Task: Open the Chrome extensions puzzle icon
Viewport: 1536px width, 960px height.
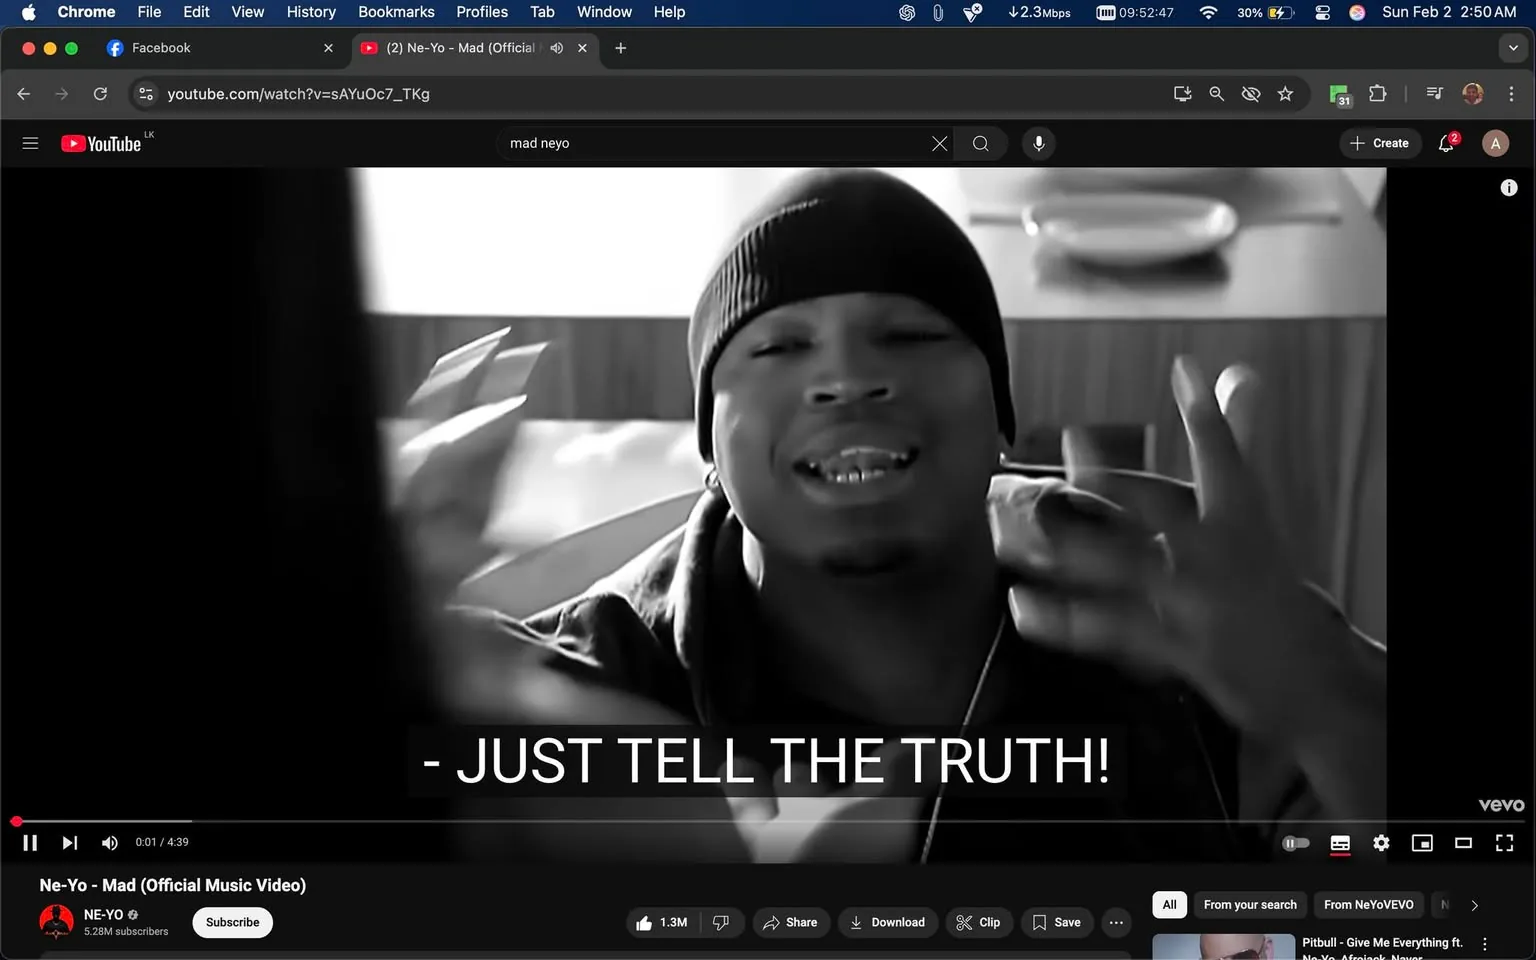Action: (1377, 93)
